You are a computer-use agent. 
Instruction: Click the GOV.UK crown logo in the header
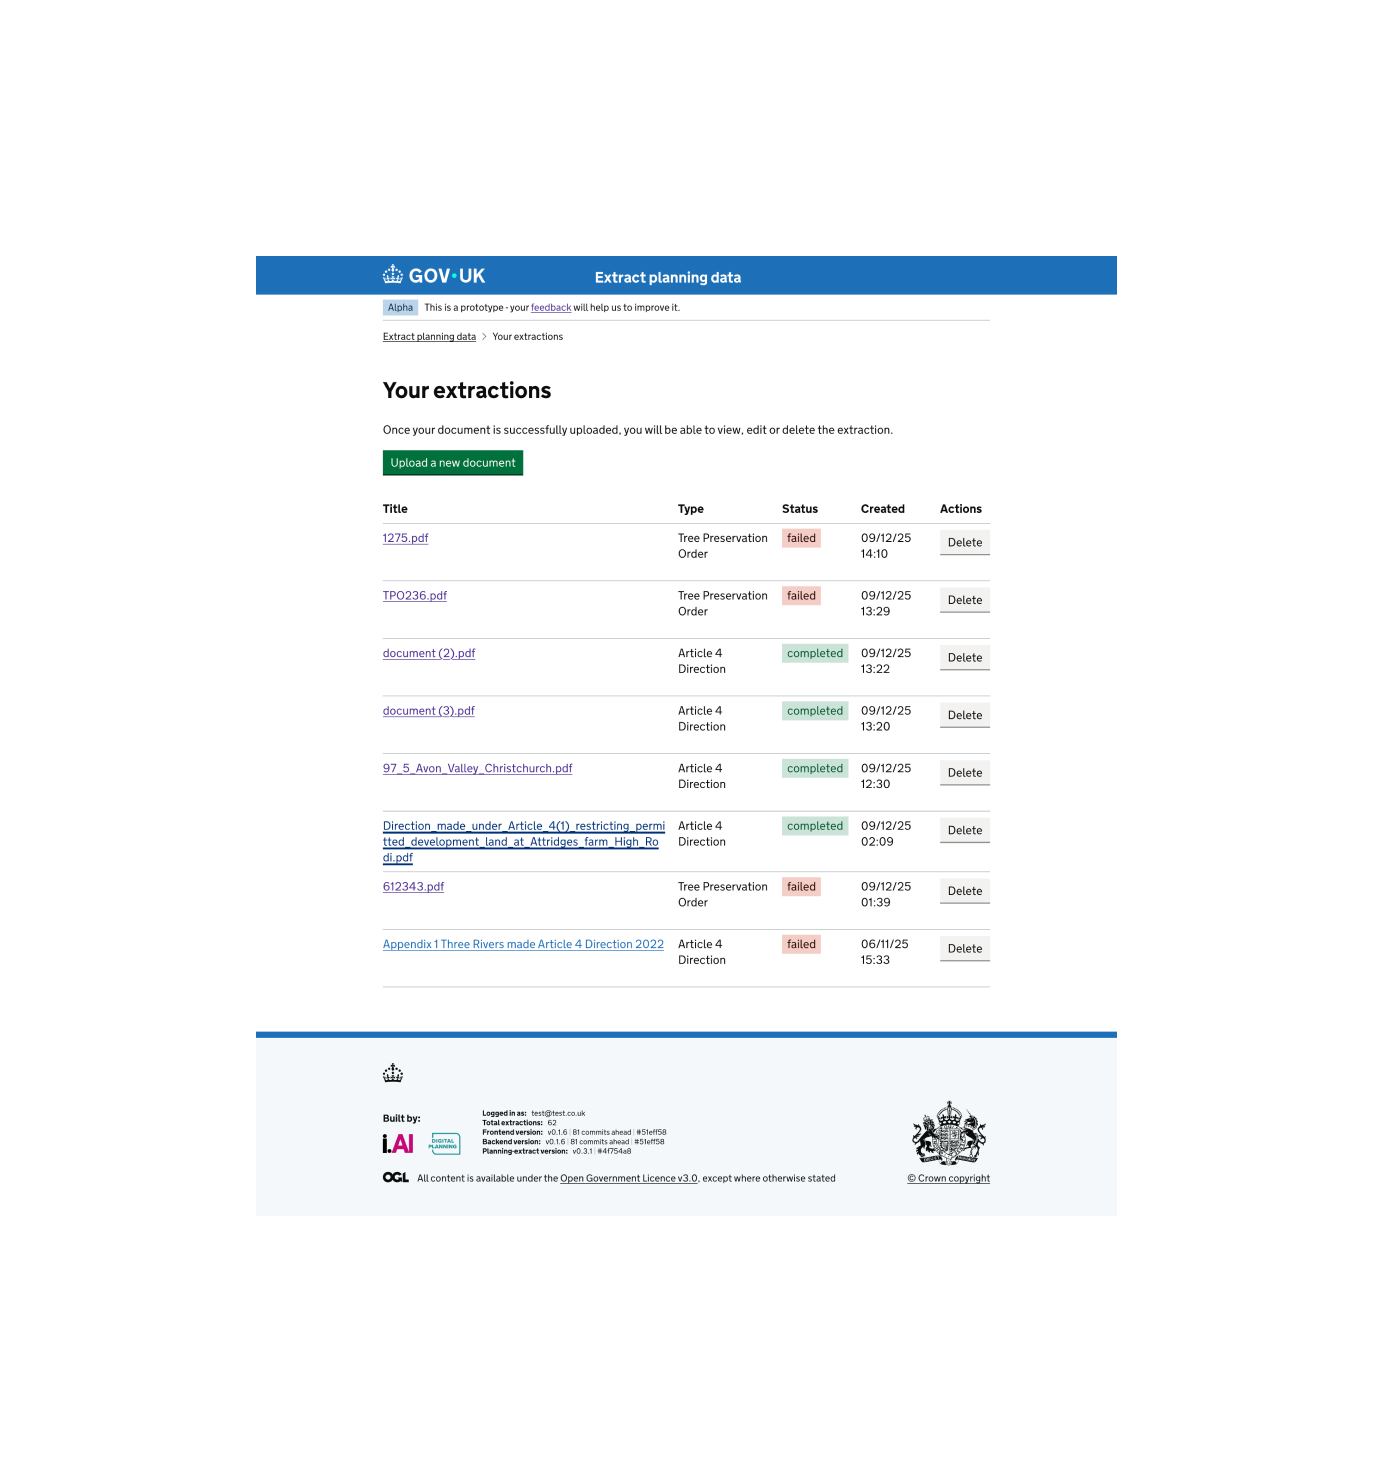click(x=392, y=275)
